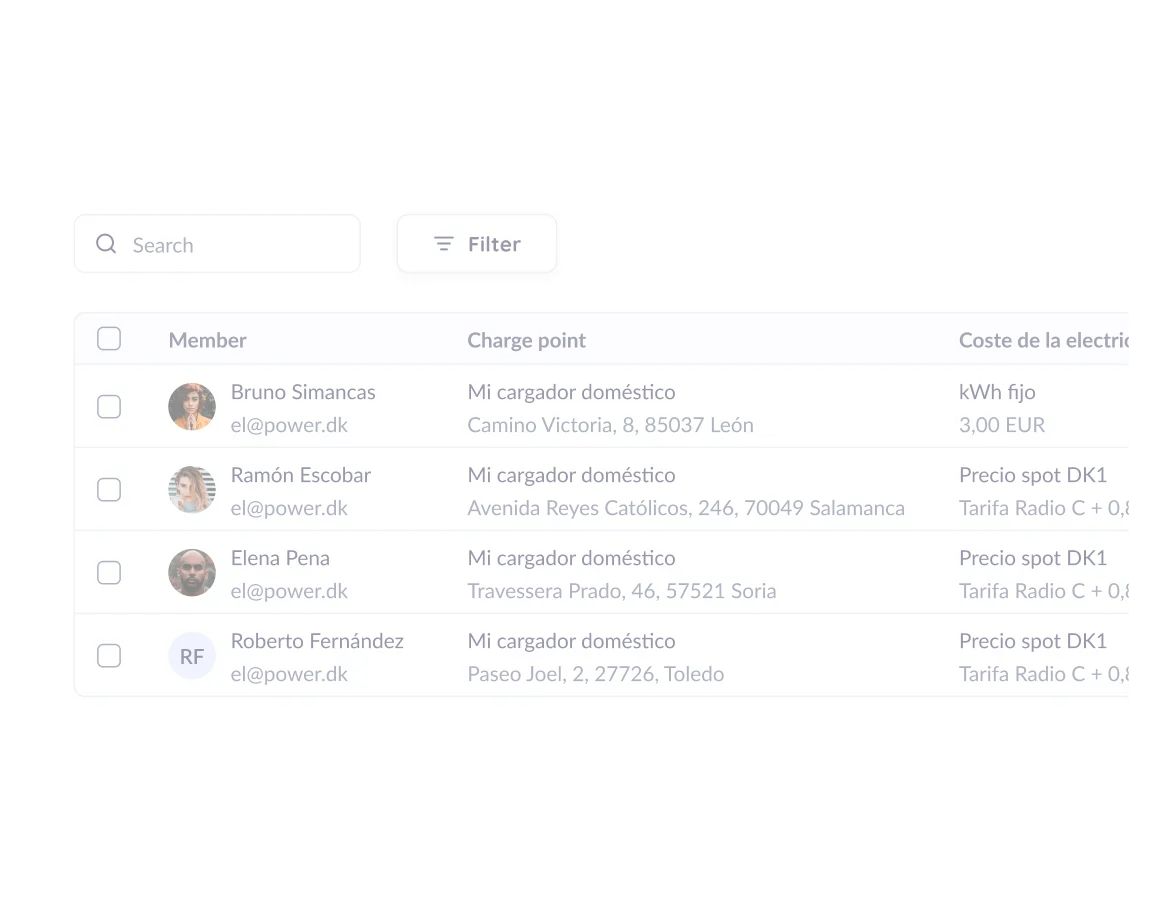This screenshot has height=900, width=1160.
Task: Open Ramón Escobar avatar photo
Action: tap(192, 489)
